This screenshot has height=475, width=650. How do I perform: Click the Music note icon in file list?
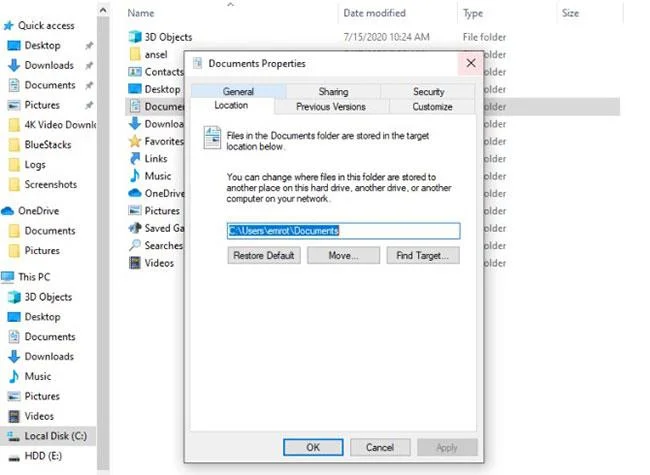click(x=135, y=176)
